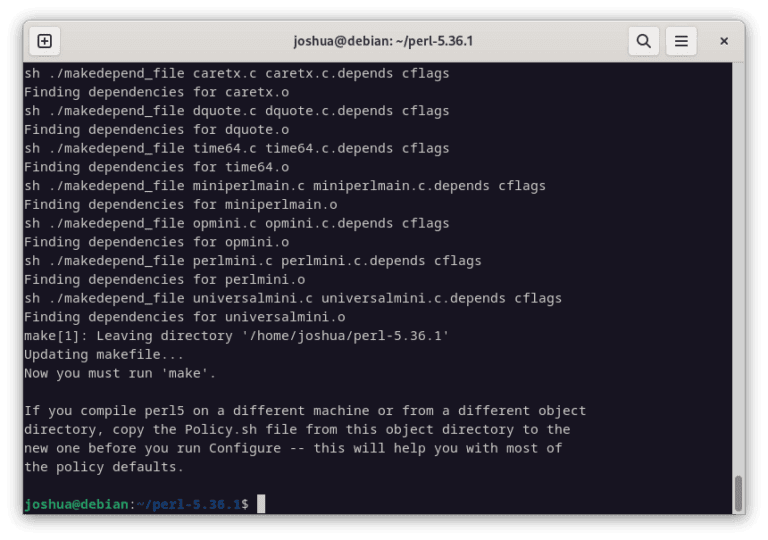Open the terminal search tool
This screenshot has width=768, height=540.
644,41
